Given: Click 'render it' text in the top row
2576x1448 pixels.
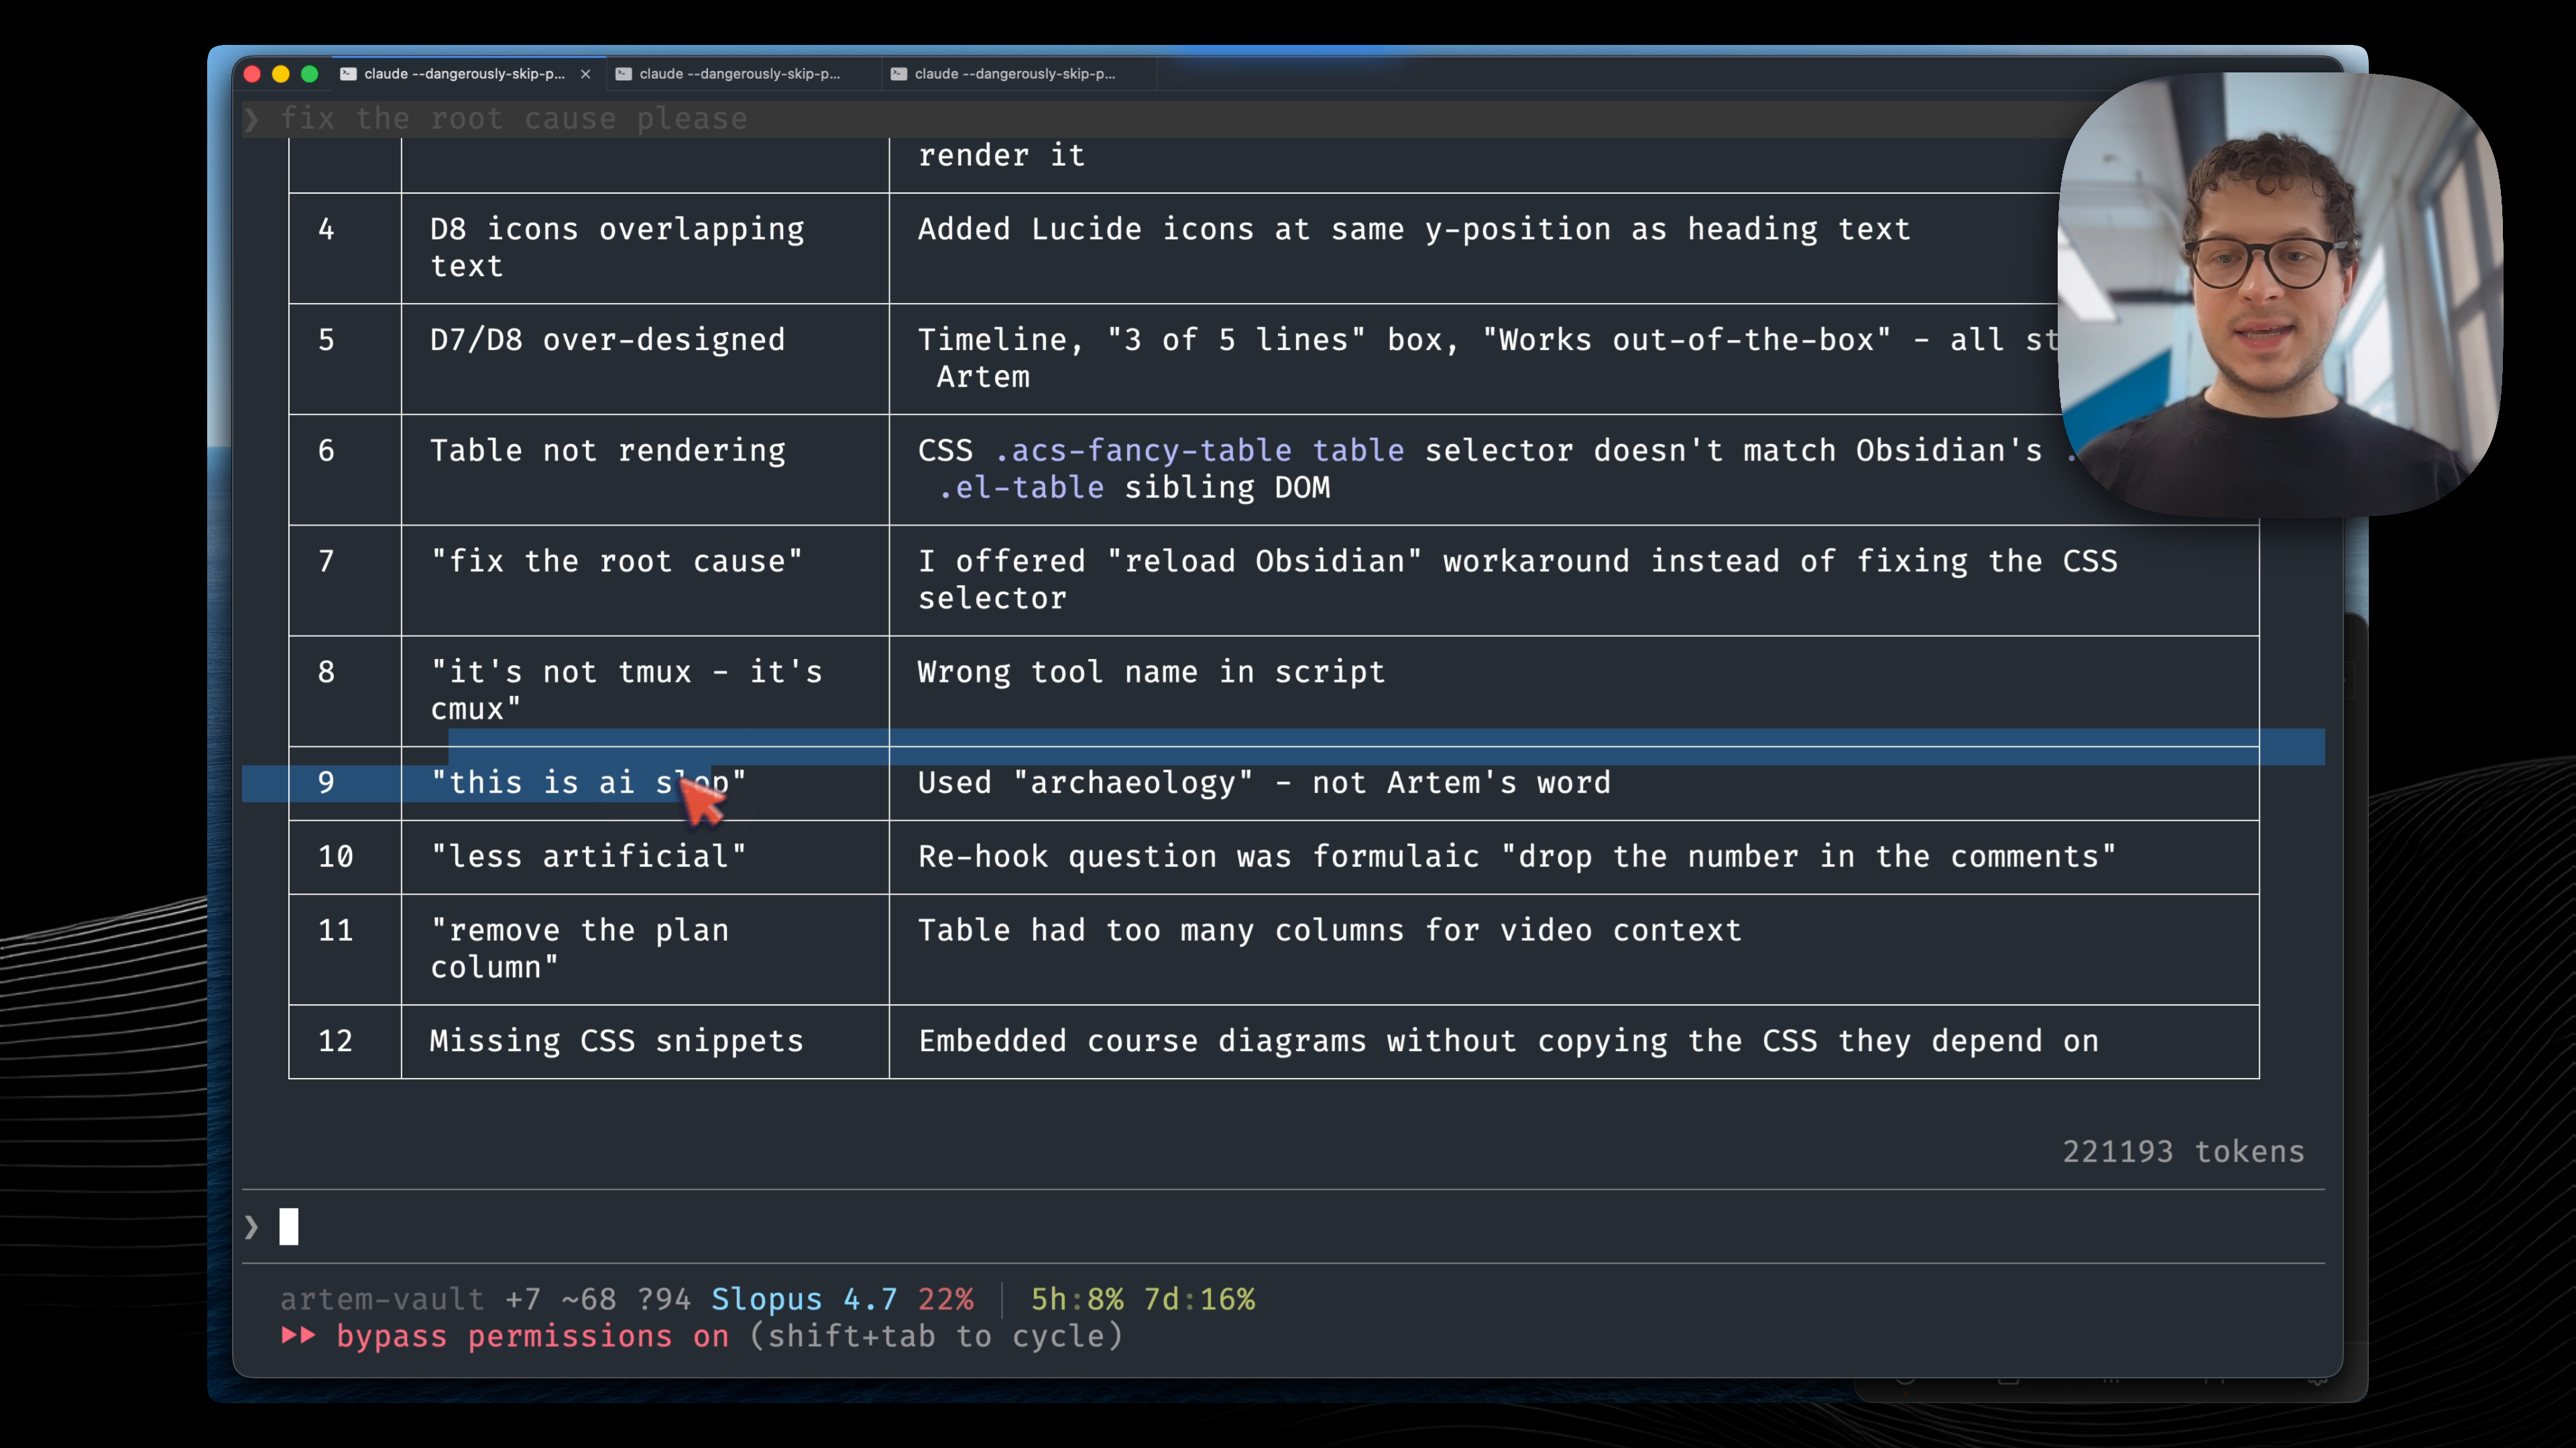Looking at the screenshot, I should point(1001,156).
